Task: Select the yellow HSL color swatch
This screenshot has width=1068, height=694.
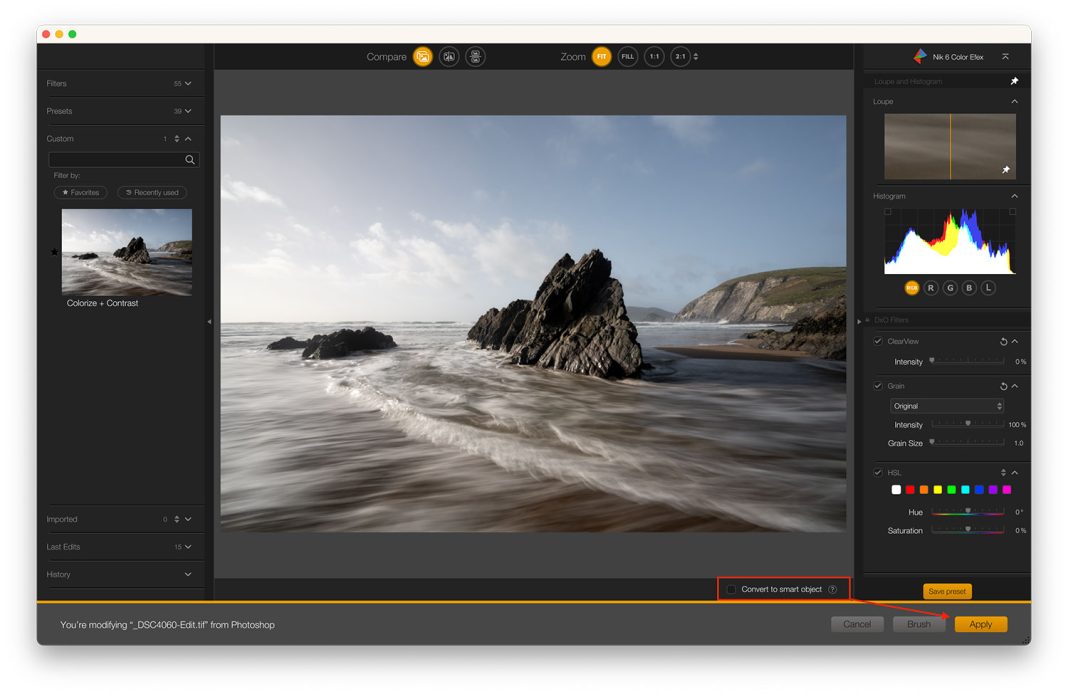Action: click(938, 490)
